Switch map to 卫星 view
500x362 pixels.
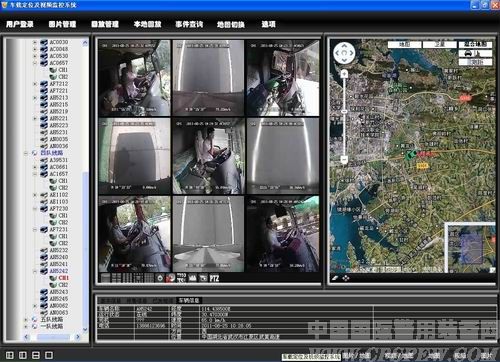coord(440,44)
